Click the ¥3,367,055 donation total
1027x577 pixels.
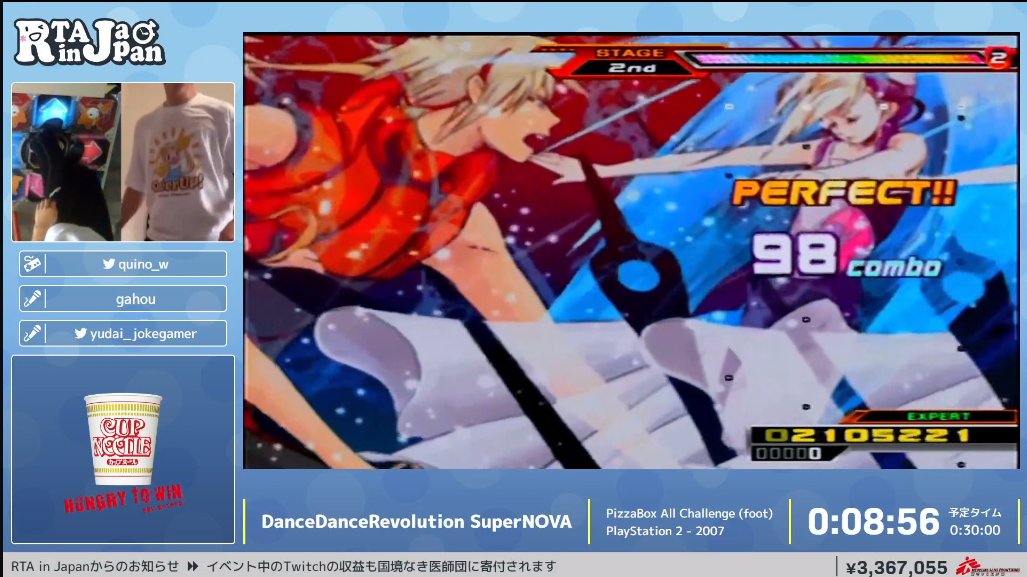896,567
